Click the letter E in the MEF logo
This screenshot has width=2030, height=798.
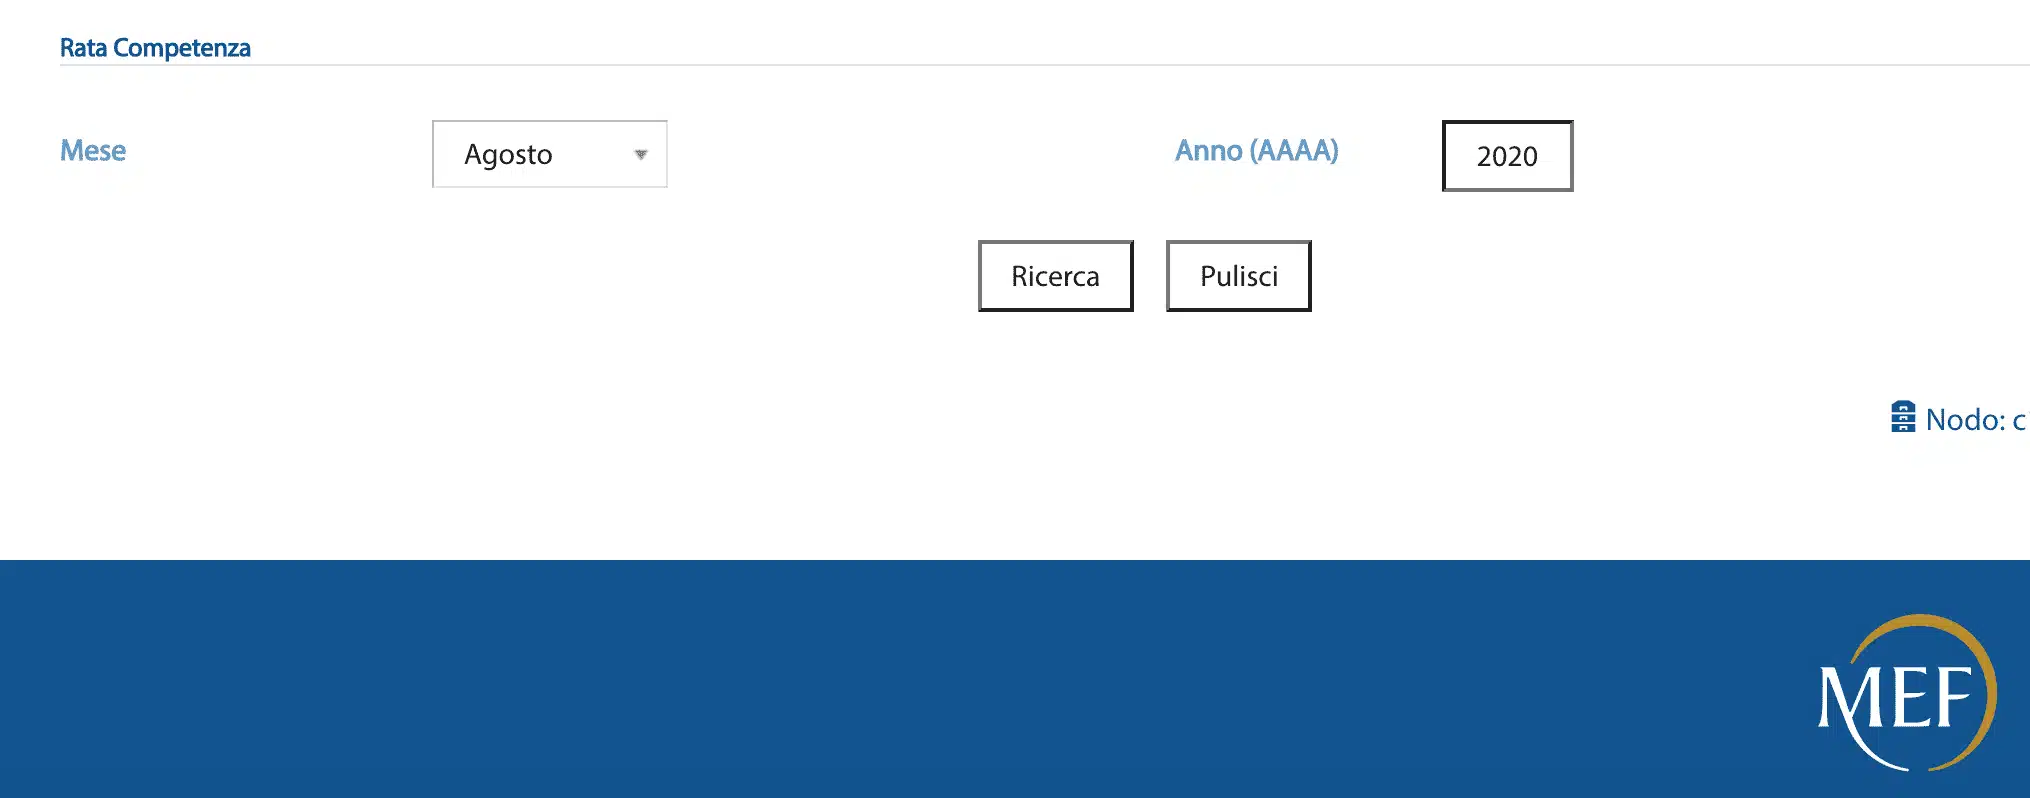point(1908,696)
